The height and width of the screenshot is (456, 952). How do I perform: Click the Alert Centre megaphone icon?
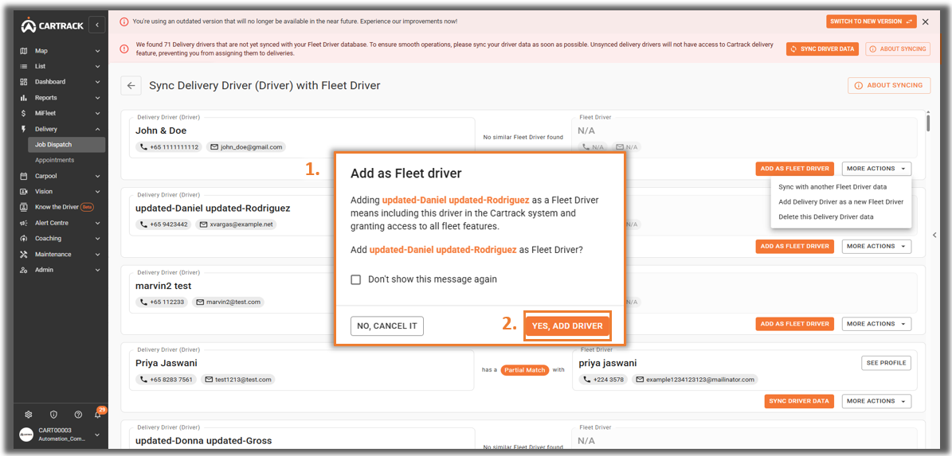(24, 223)
